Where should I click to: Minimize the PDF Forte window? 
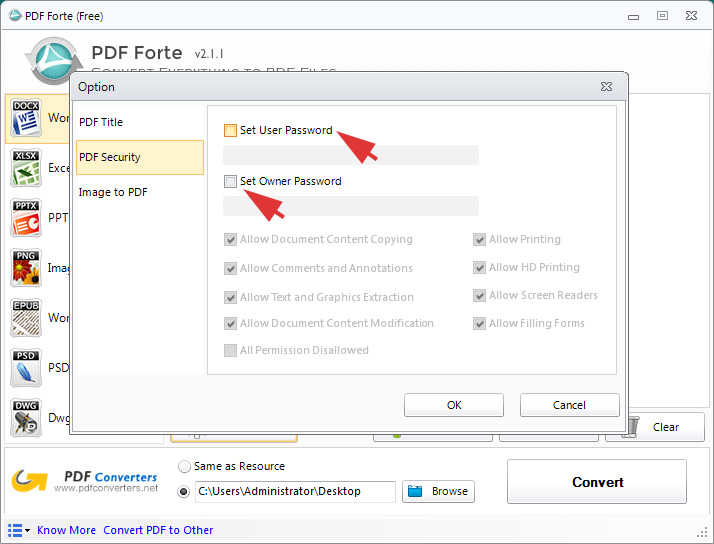point(633,16)
